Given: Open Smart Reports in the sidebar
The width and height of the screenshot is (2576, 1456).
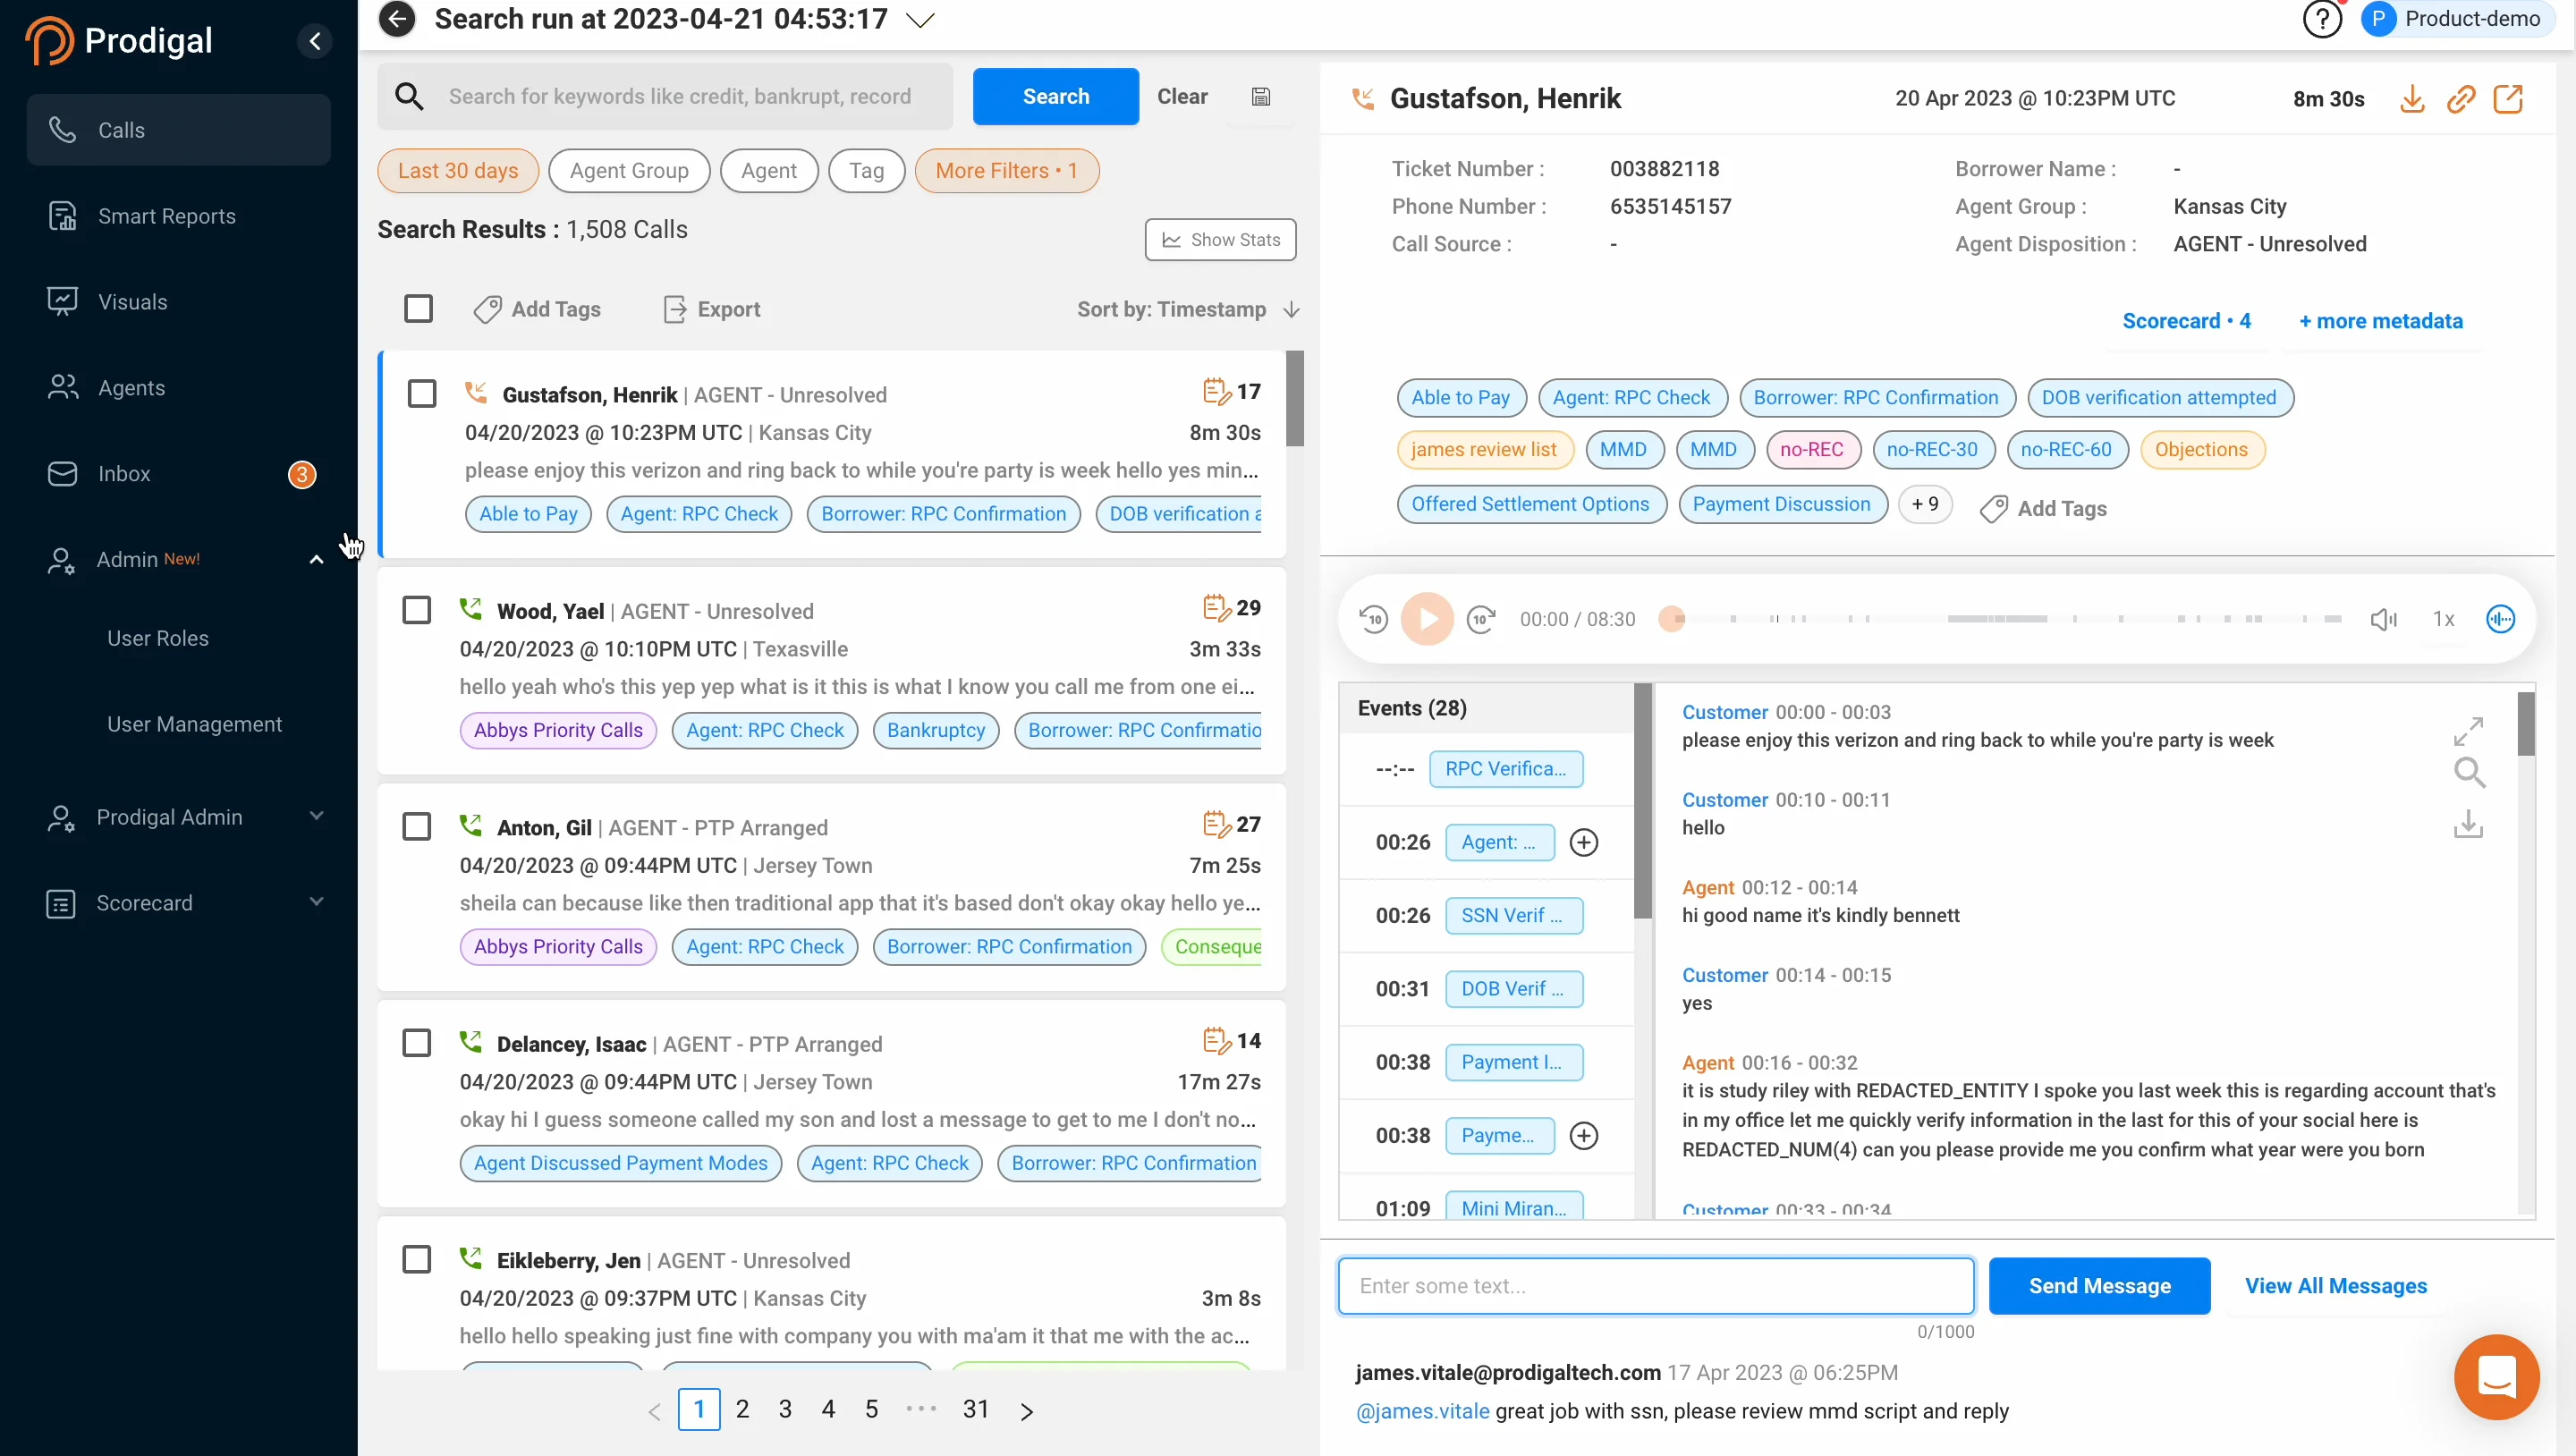Looking at the screenshot, I should pyautogui.click(x=166, y=216).
